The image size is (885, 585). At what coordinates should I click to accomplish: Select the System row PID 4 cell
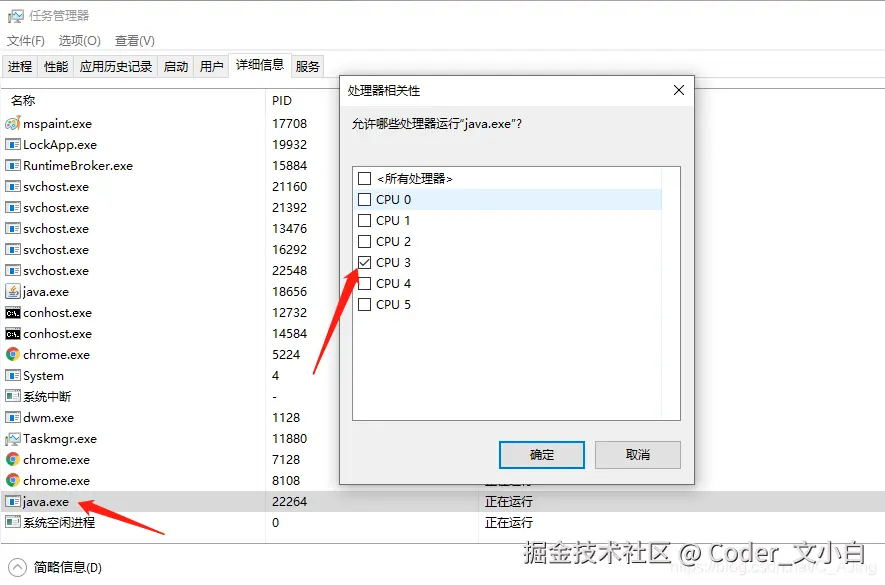click(x=275, y=376)
